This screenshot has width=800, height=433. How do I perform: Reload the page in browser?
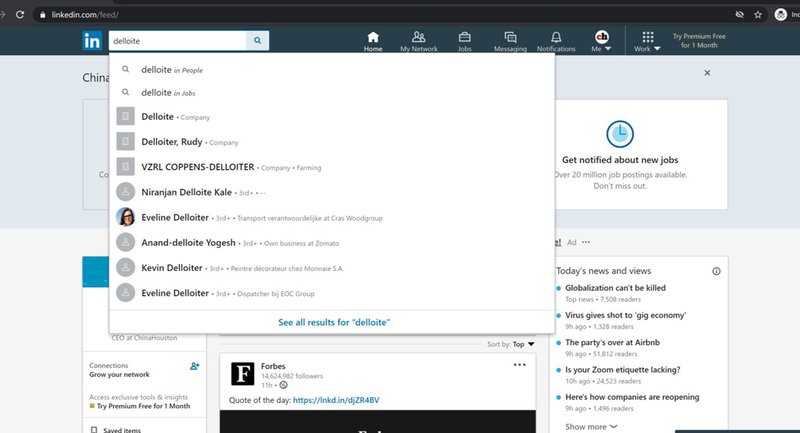pyautogui.click(x=20, y=14)
